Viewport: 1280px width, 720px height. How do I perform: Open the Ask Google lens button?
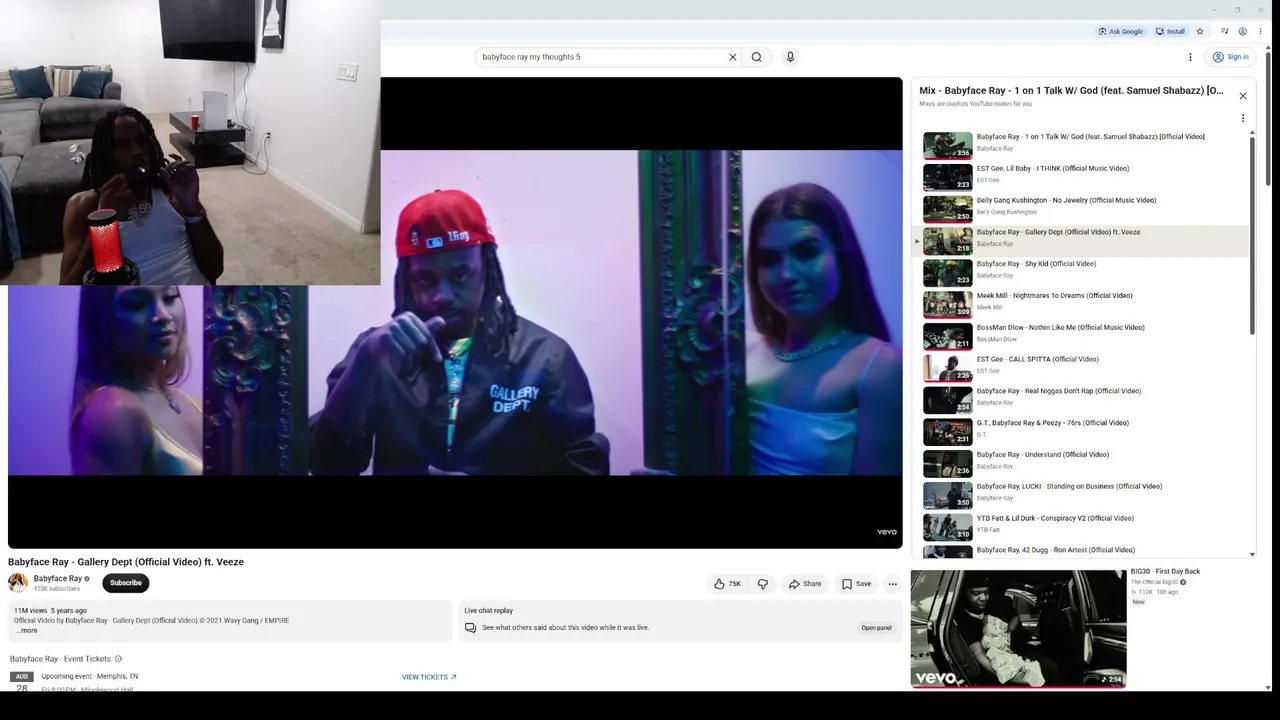1120,31
